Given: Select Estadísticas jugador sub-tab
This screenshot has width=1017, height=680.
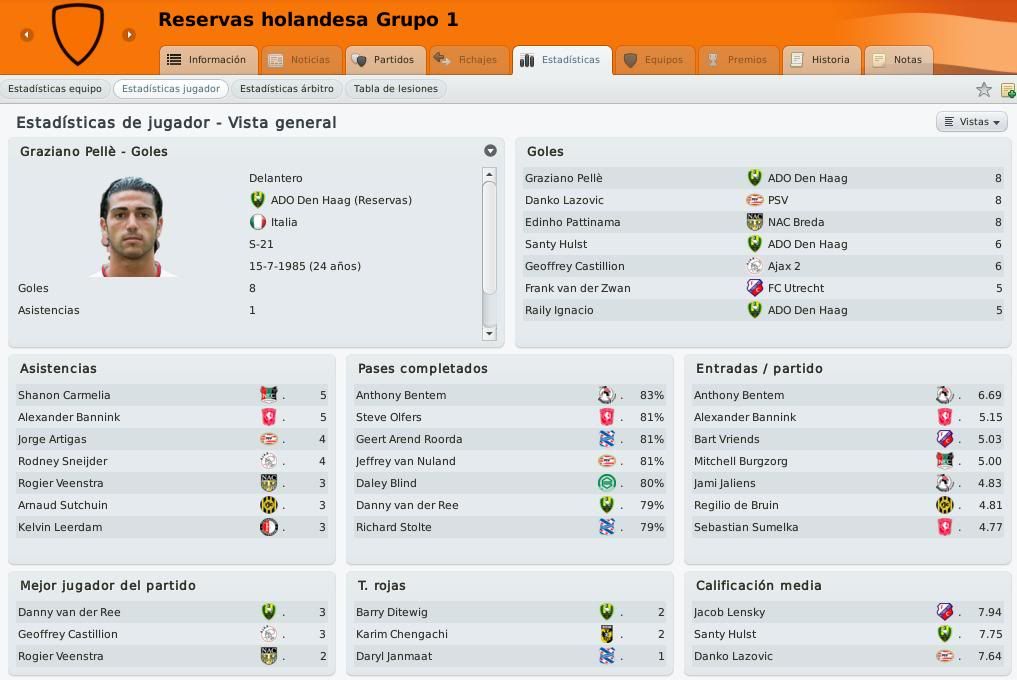Looking at the screenshot, I should click(171, 89).
